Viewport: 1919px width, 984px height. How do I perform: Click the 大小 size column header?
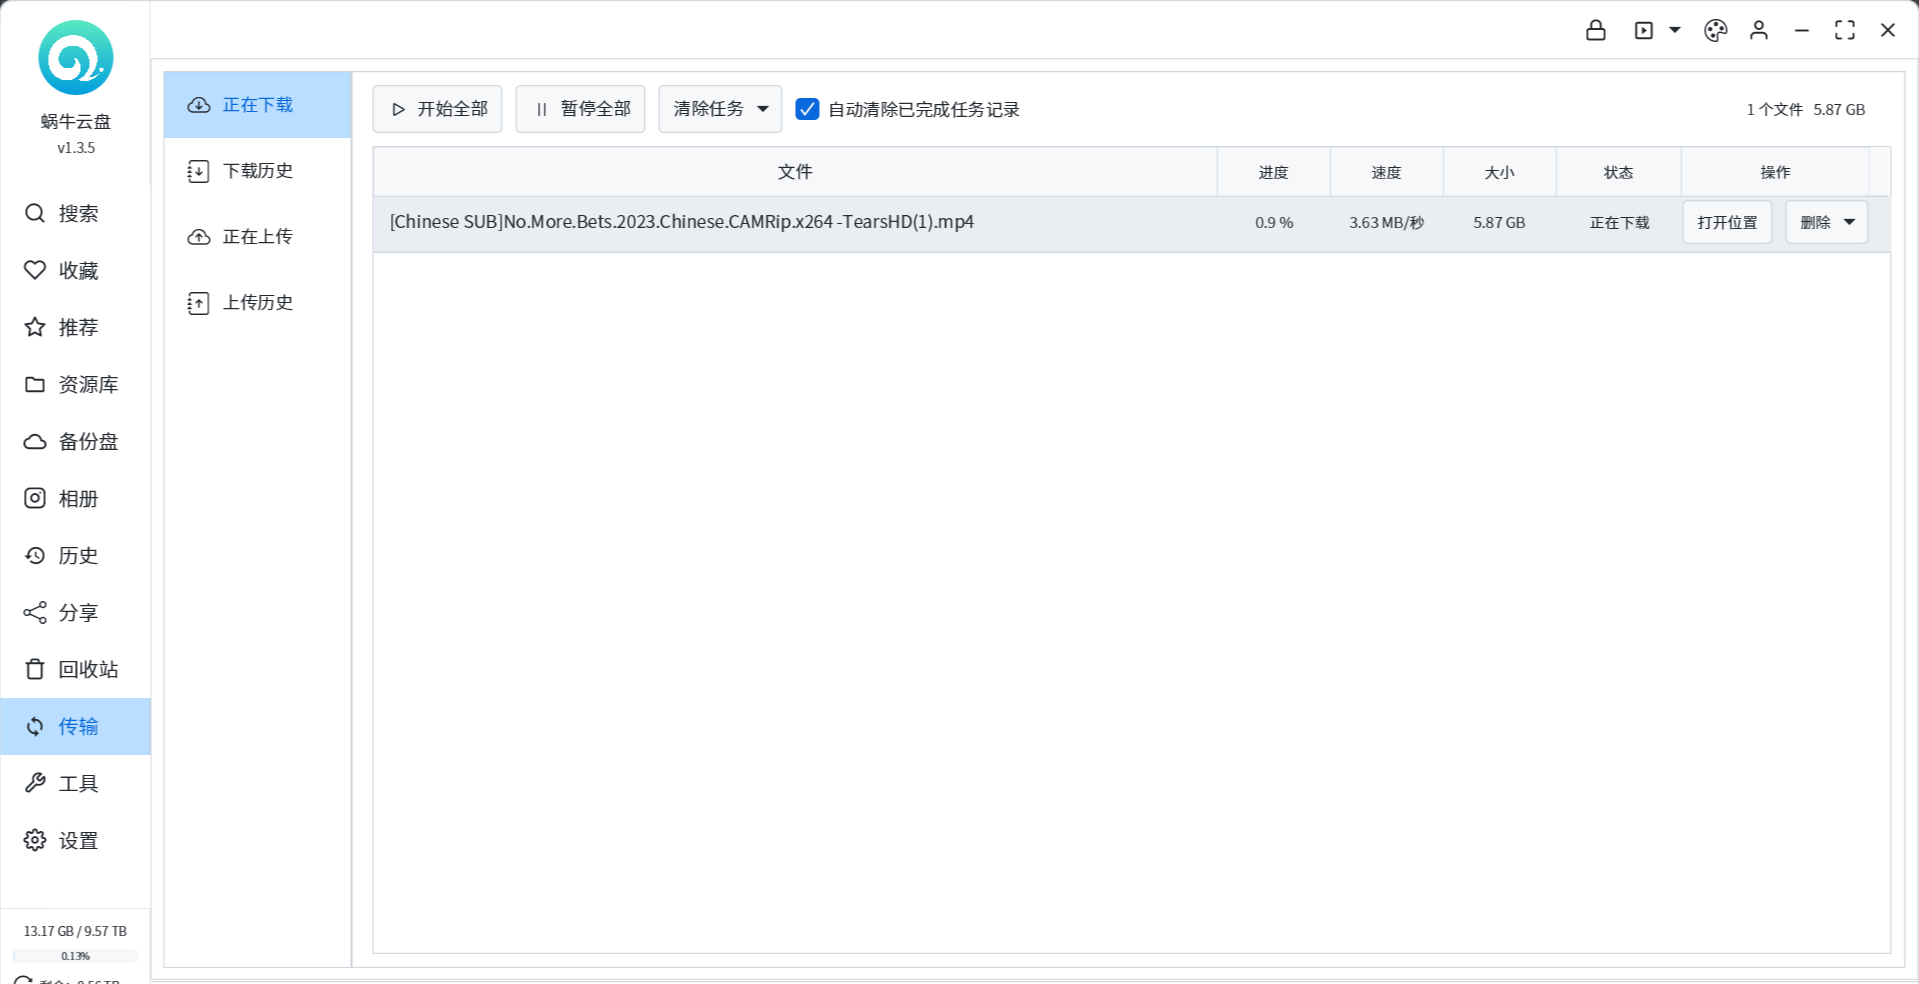pos(1500,172)
